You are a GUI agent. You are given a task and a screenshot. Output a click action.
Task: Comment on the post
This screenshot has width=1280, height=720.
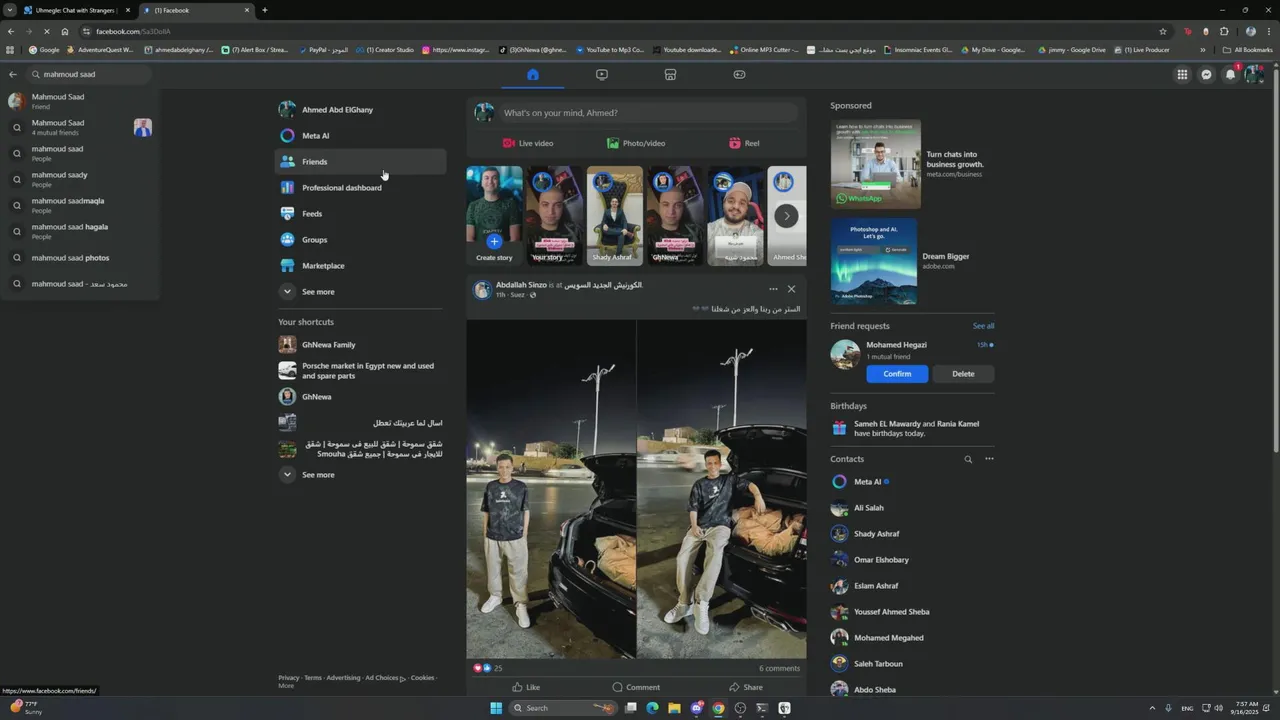click(x=636, y=687)
